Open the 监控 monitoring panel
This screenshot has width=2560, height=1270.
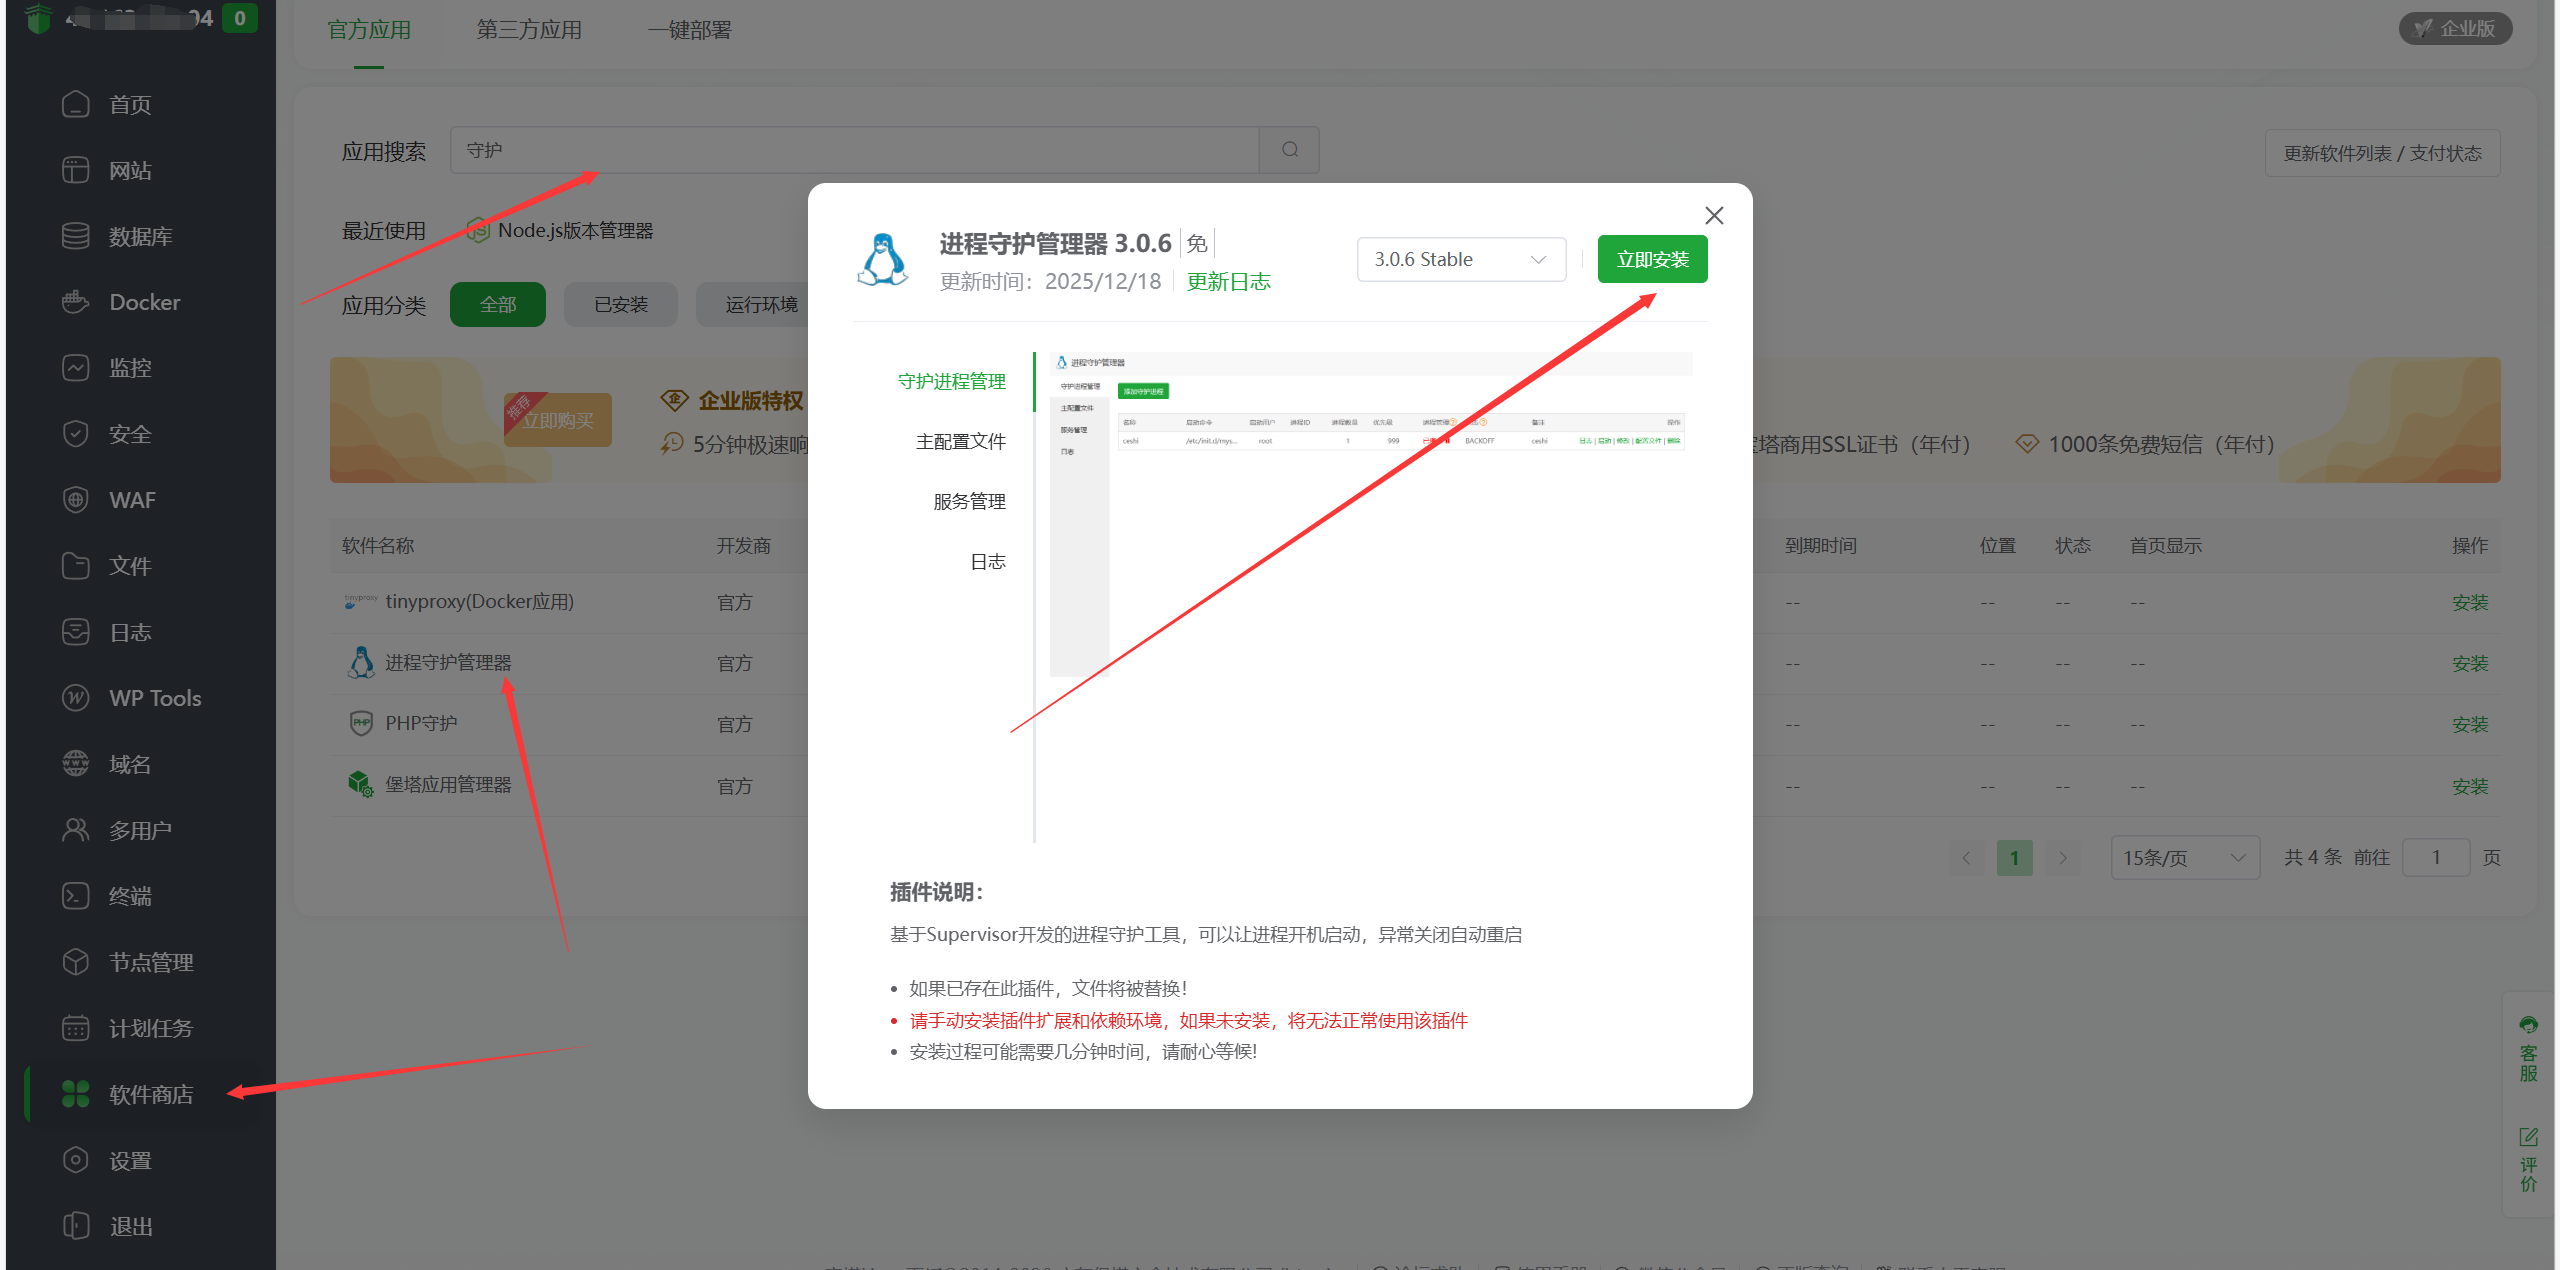point(132,367)
